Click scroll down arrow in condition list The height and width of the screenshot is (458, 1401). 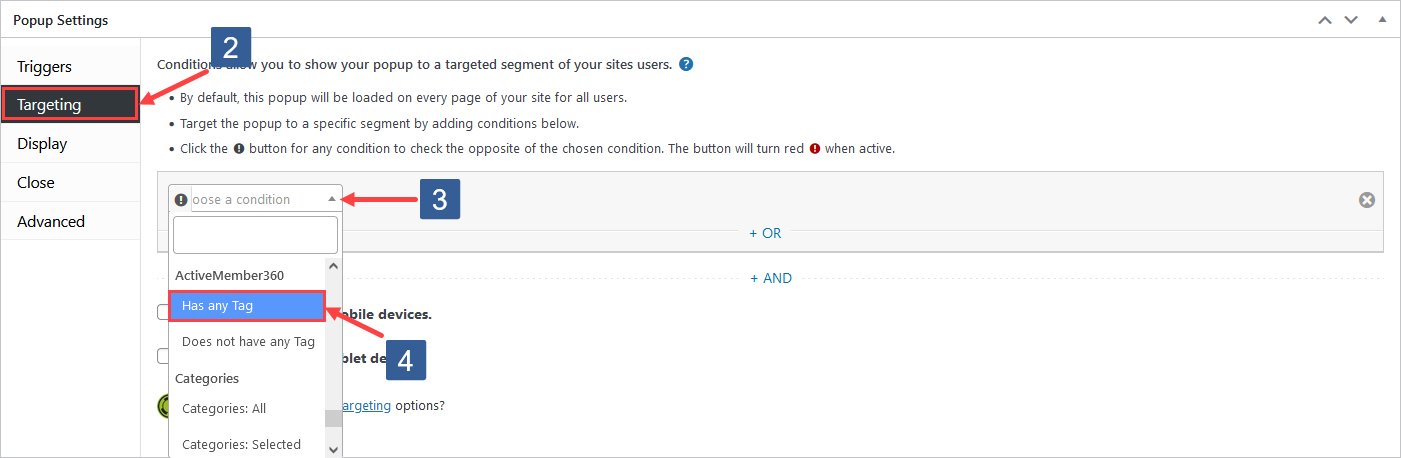coord(334,449)
